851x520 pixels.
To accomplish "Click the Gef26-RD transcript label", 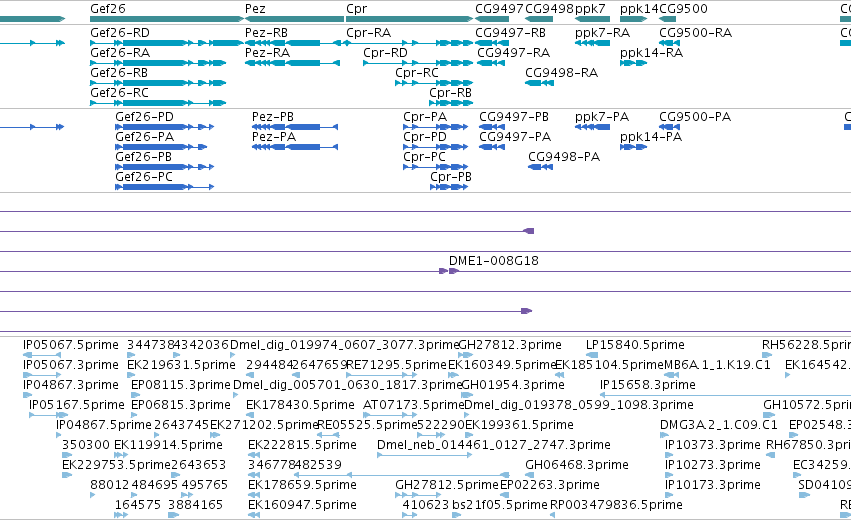I will [119, 33].
